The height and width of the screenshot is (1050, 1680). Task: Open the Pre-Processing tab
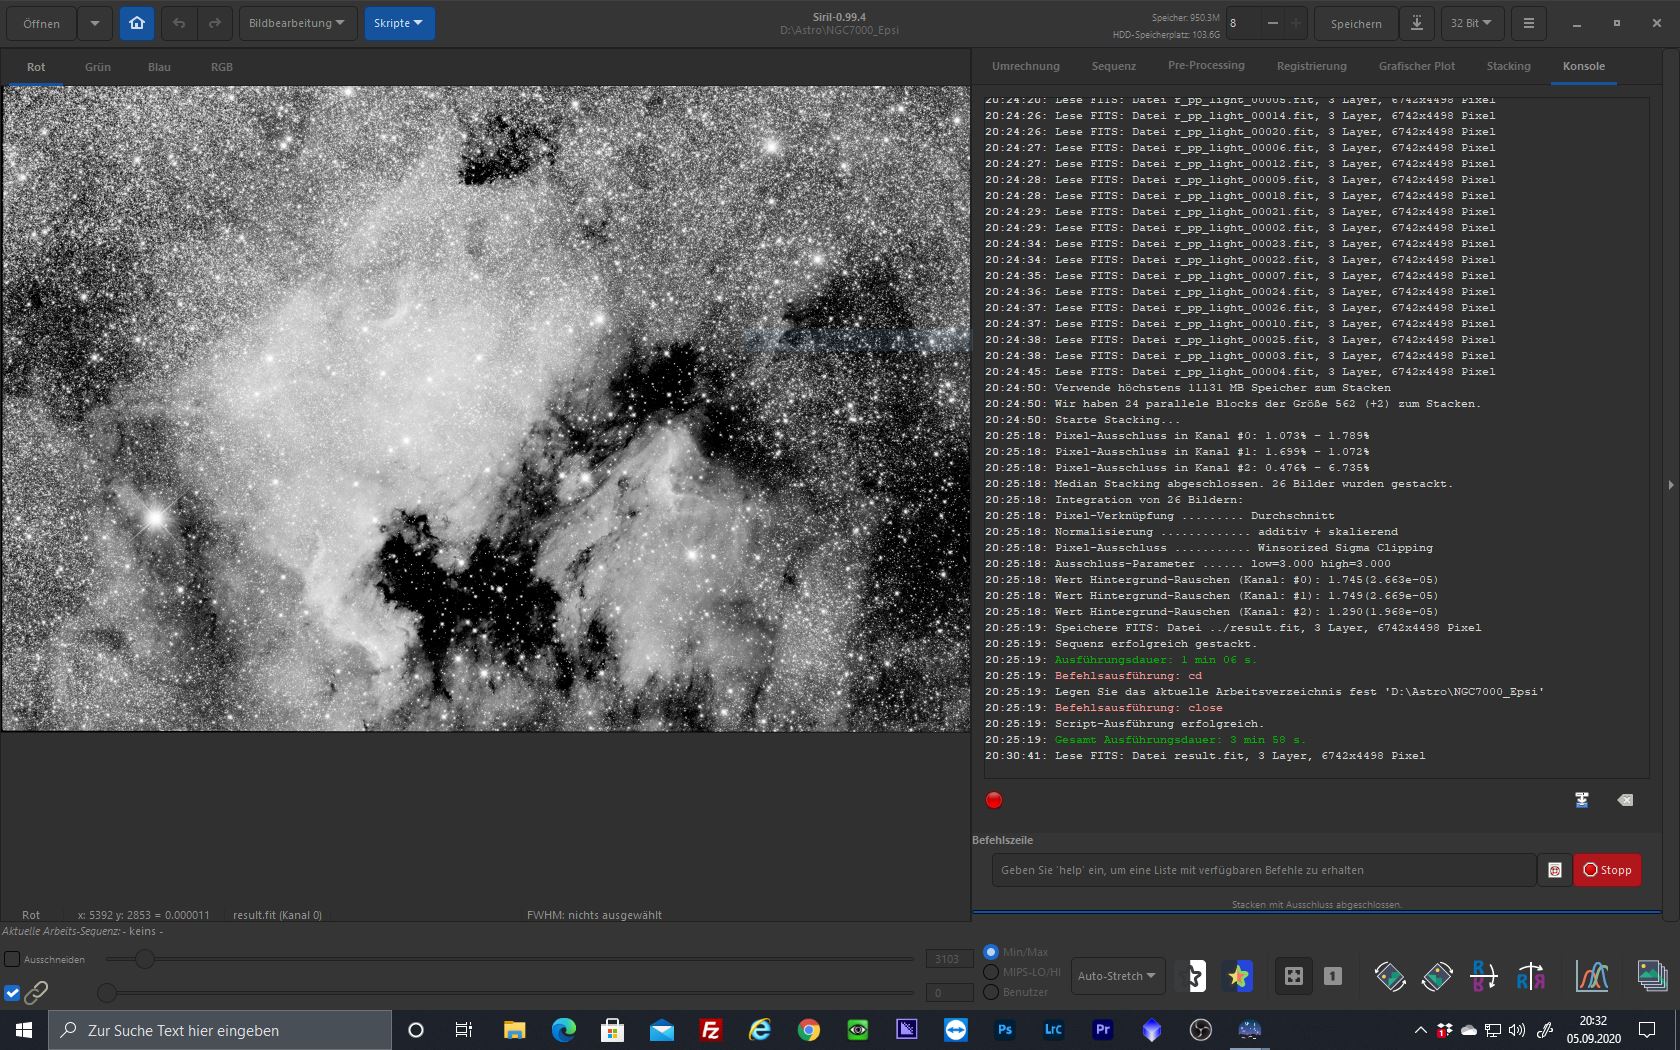click(1206, 66)
